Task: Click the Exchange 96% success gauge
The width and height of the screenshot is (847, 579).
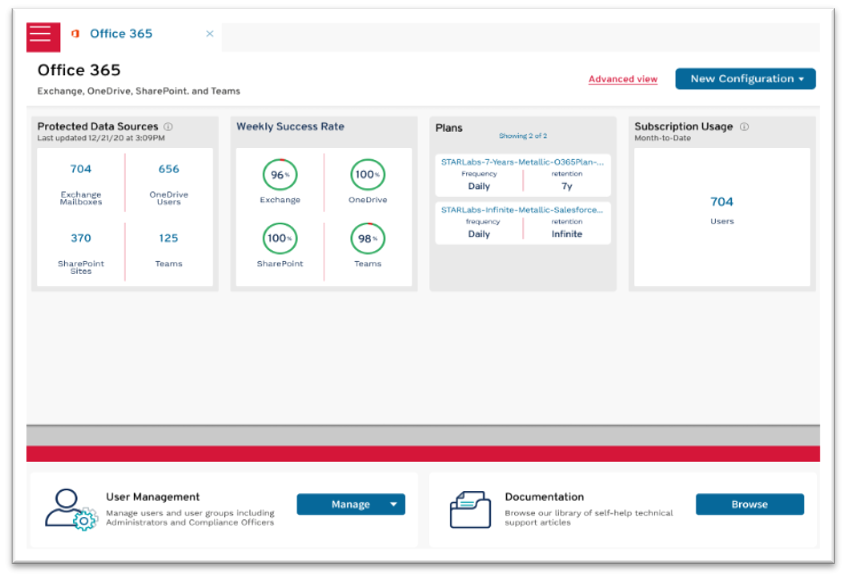Action: pos(280,174)
